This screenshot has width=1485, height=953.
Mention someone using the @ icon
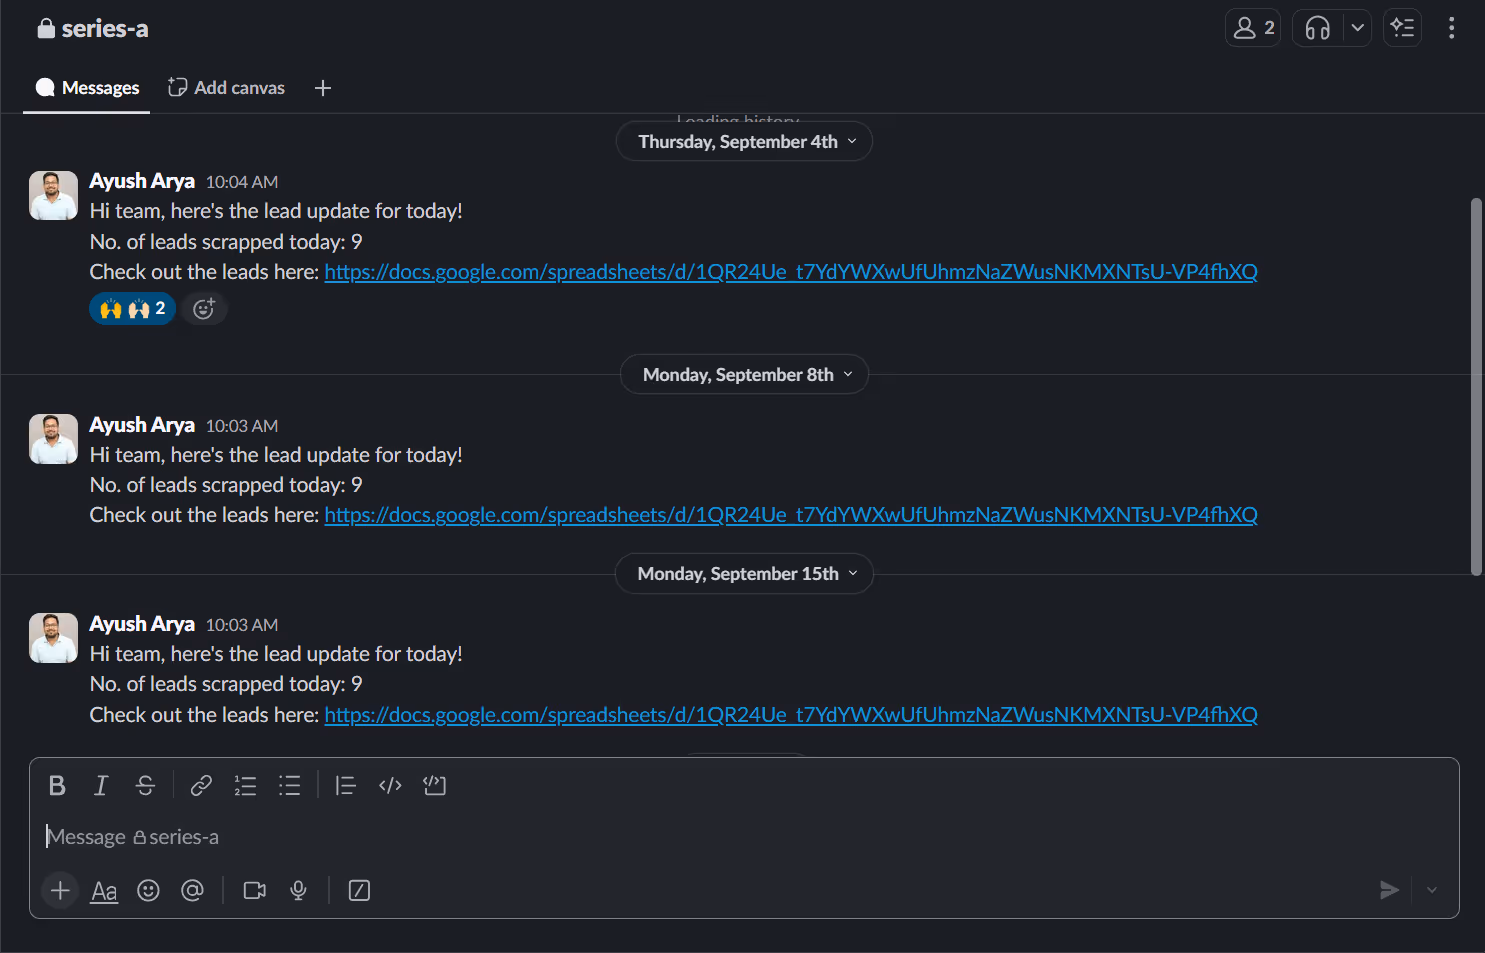click(192, 890)
